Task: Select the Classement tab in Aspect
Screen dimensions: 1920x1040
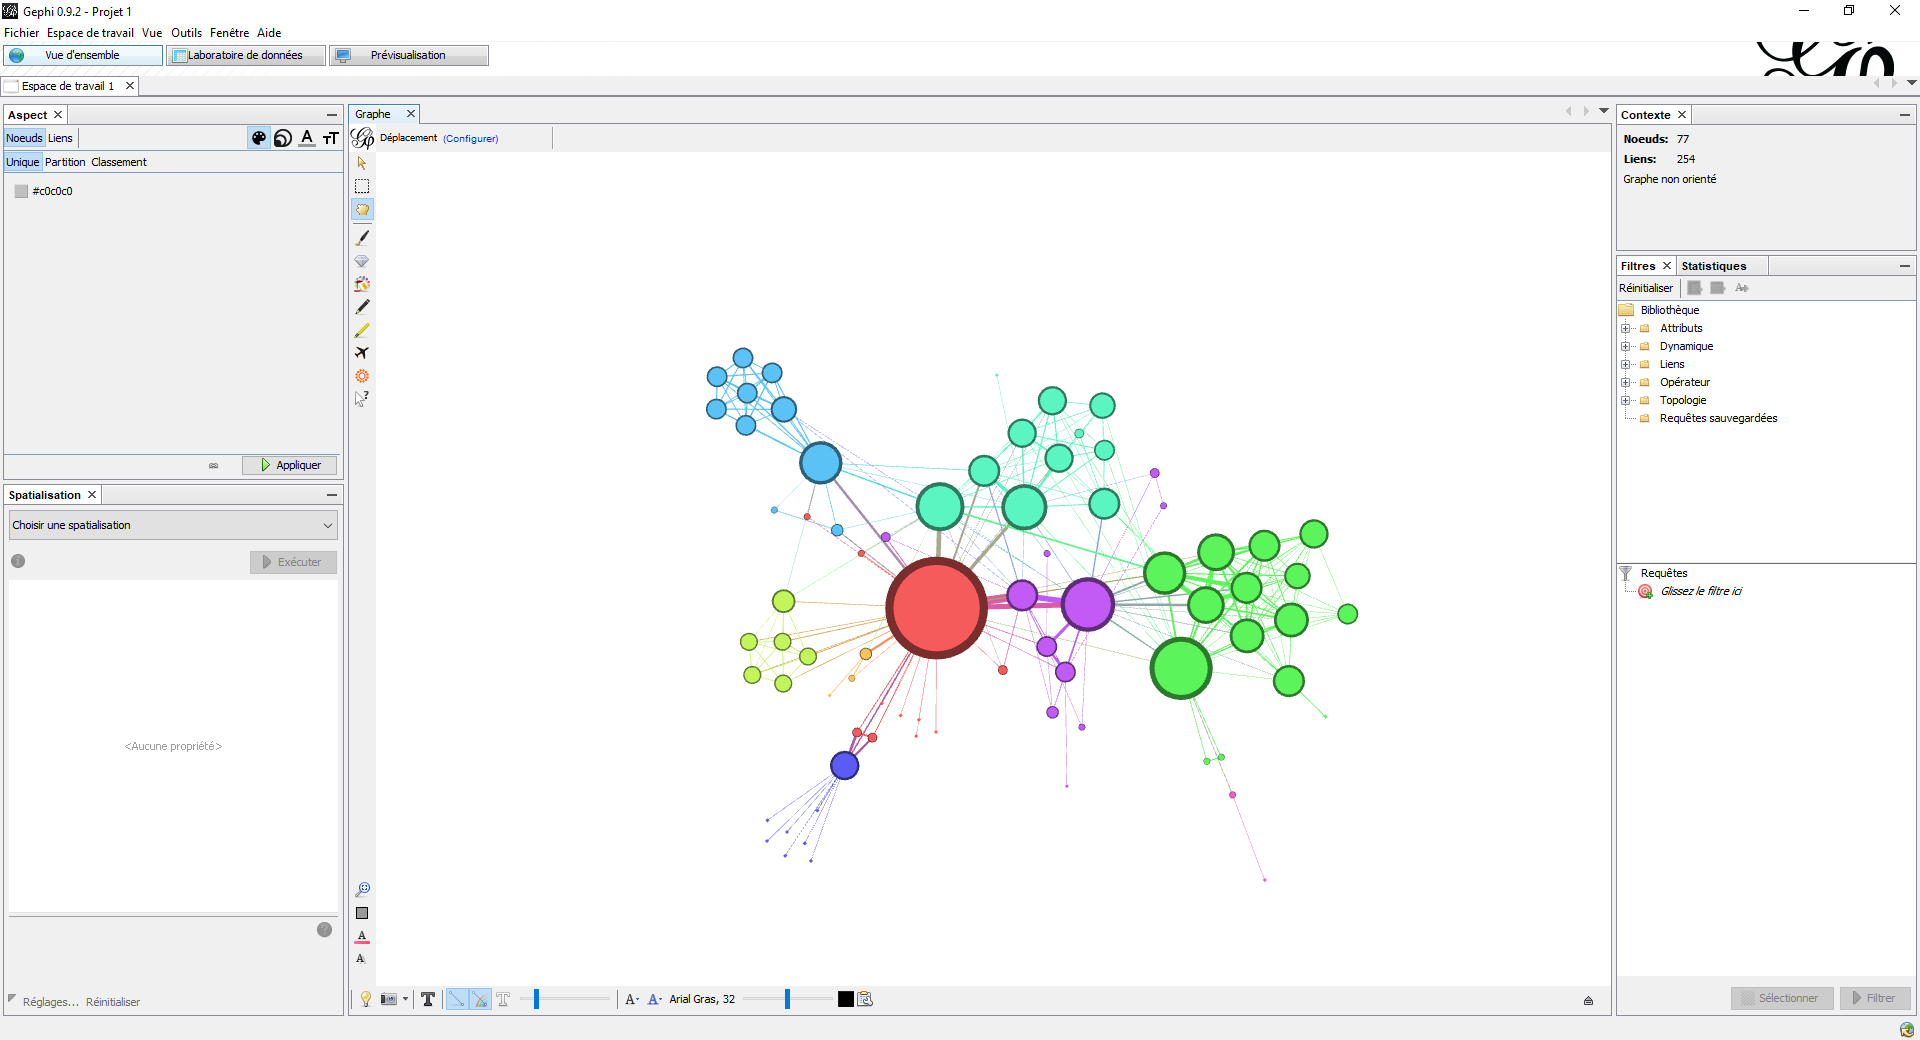Action: point(119,162)
